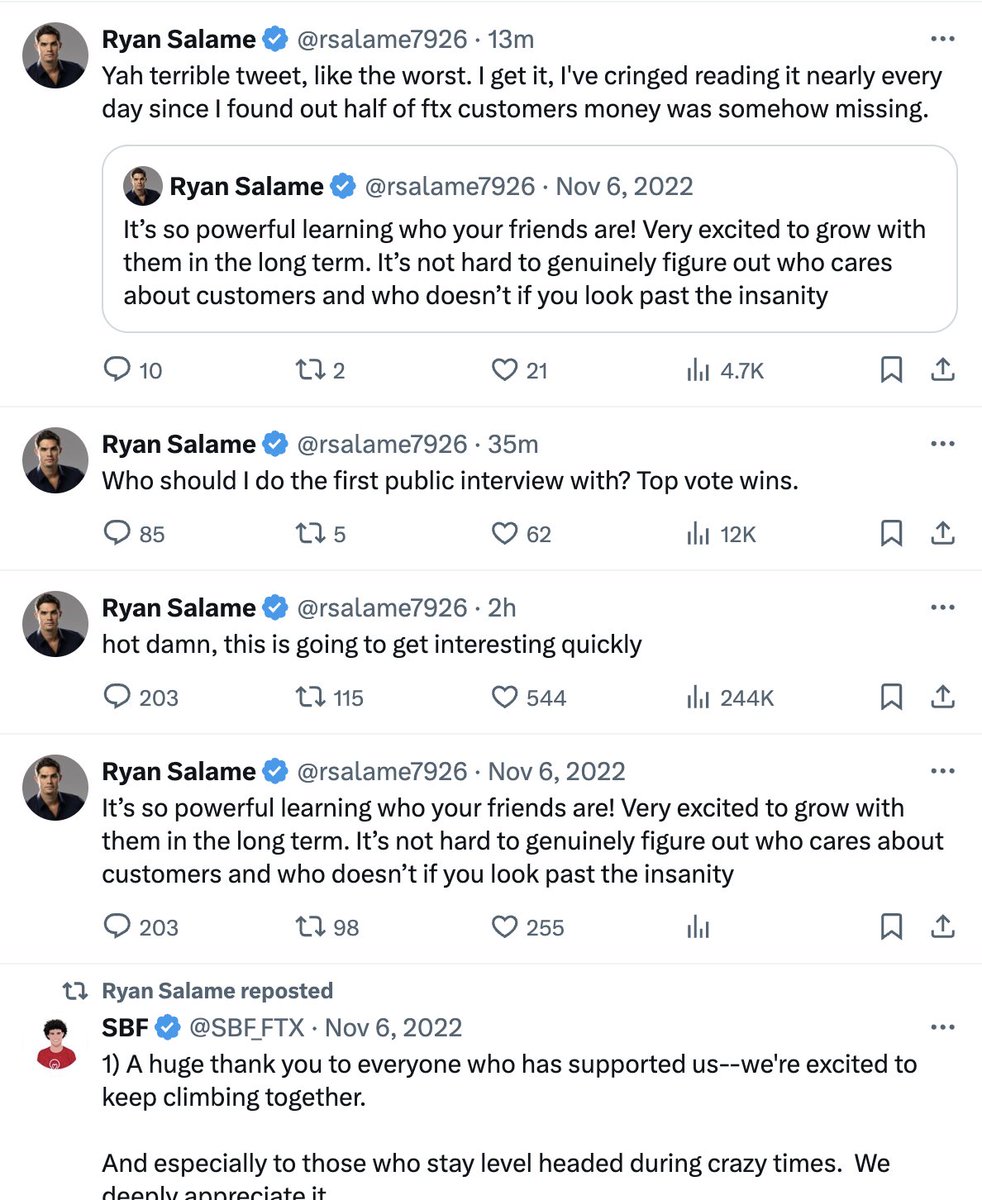Screen dimensions: 982x1200
Task: Like the 'first public interview' tweet
Action: [x=505, y=534]
